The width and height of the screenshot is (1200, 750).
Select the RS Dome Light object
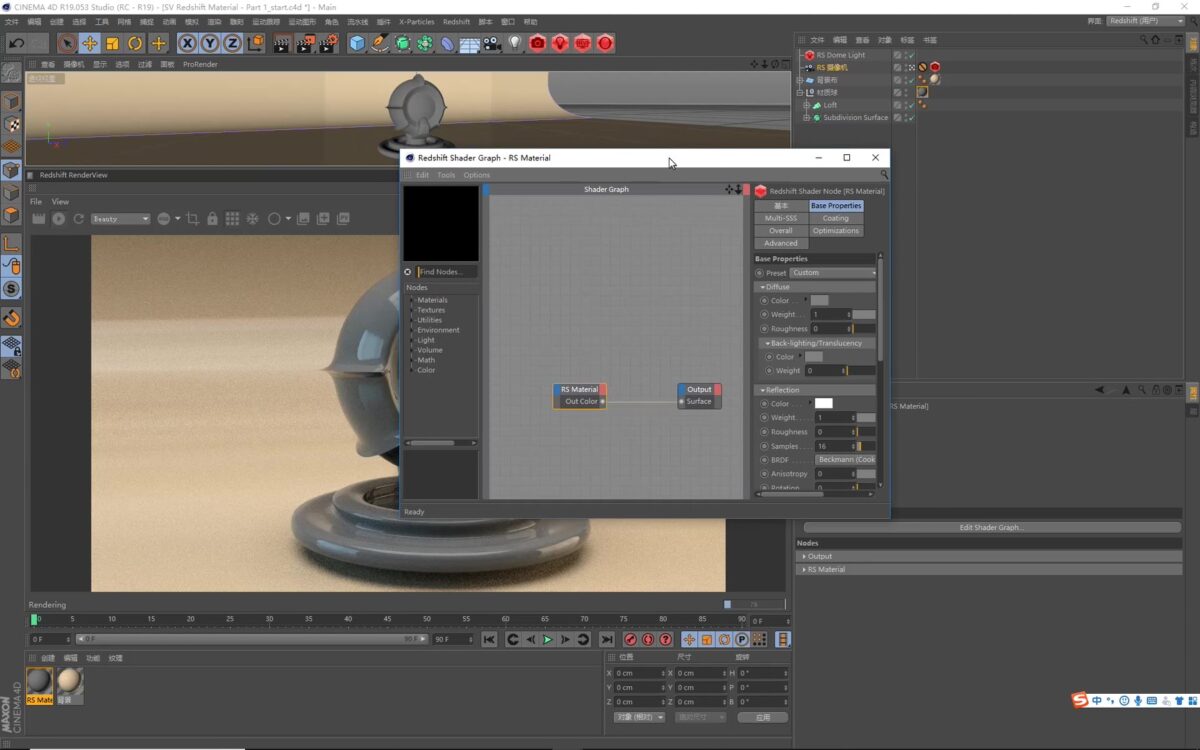pos(840,55)
